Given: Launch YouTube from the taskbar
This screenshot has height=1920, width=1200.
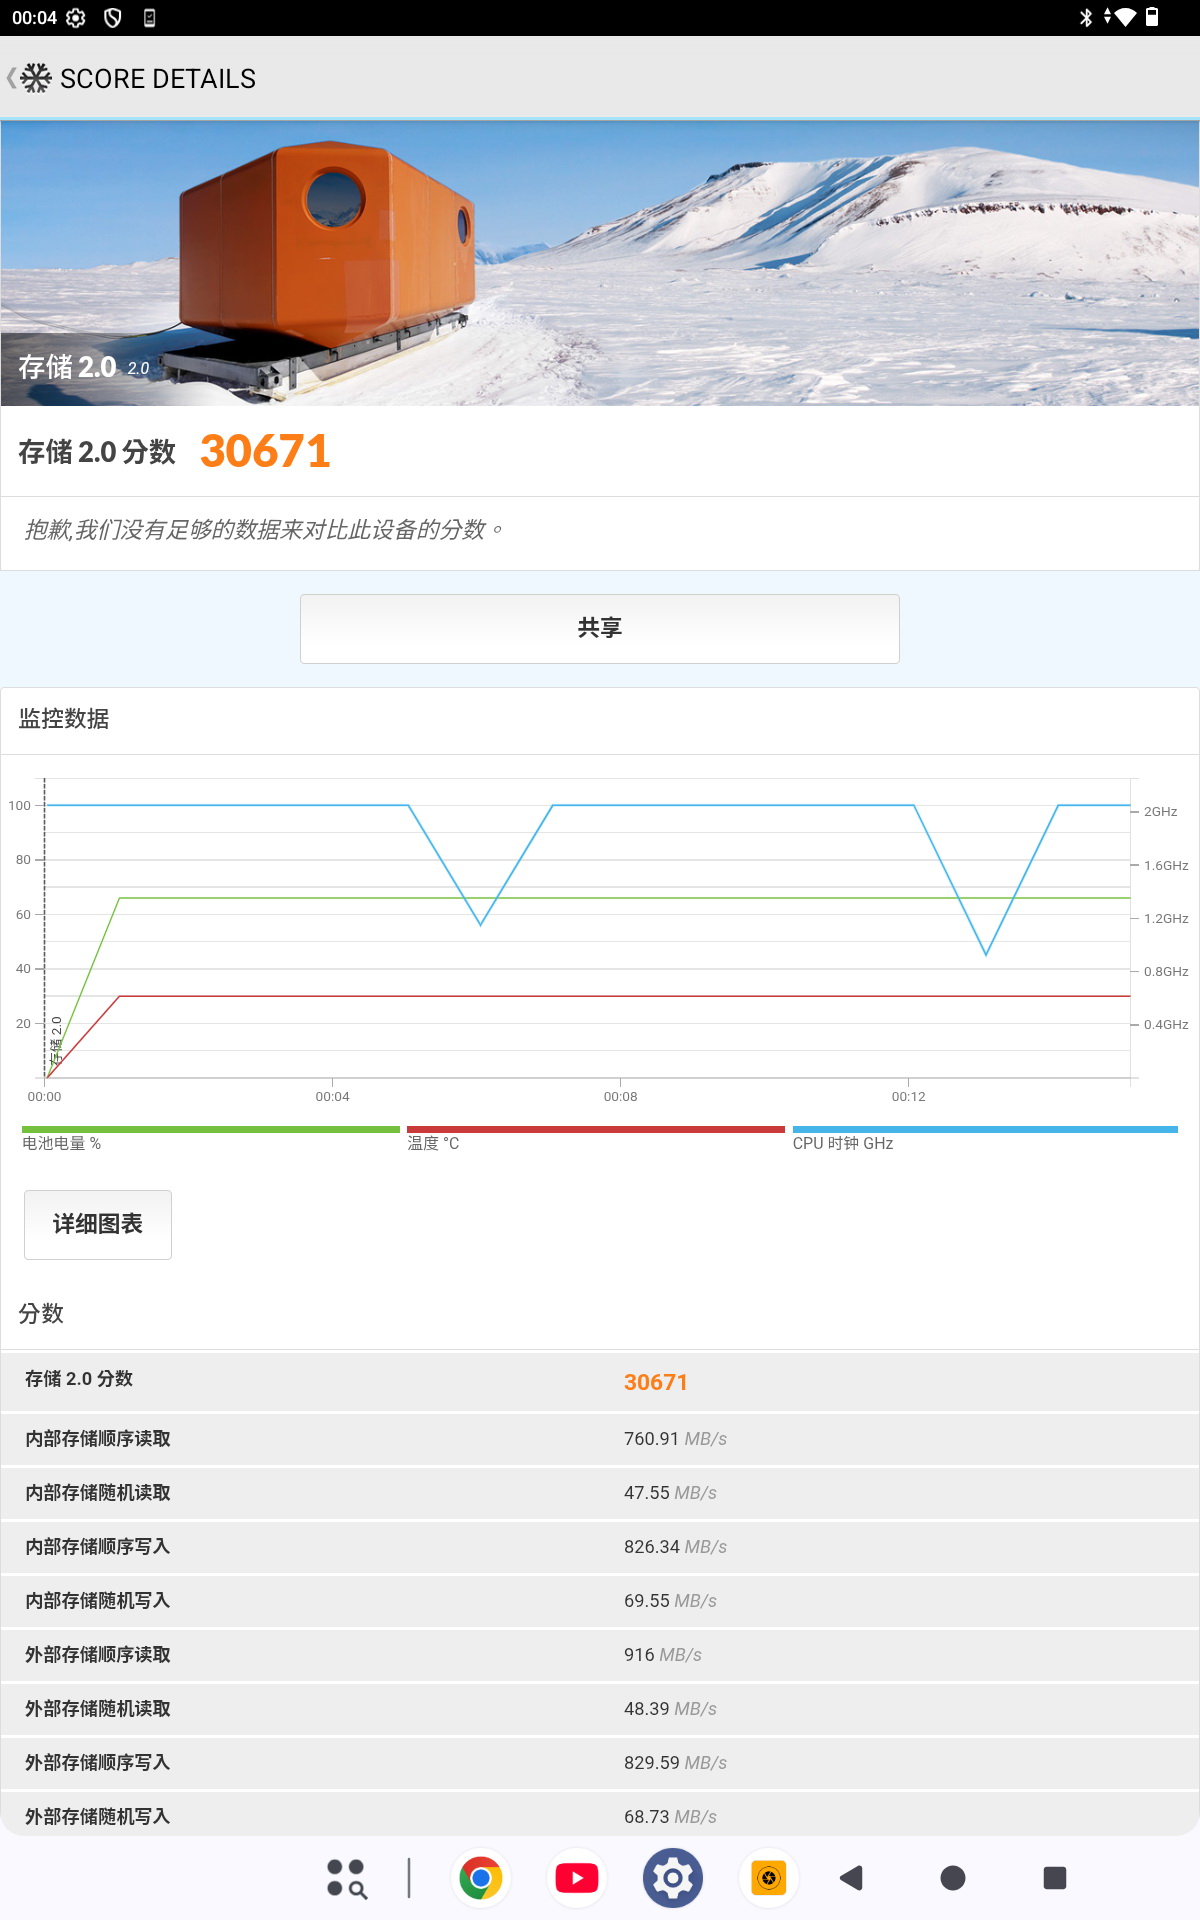Looking at the screenshot, I should click(x=577, y=1878).
